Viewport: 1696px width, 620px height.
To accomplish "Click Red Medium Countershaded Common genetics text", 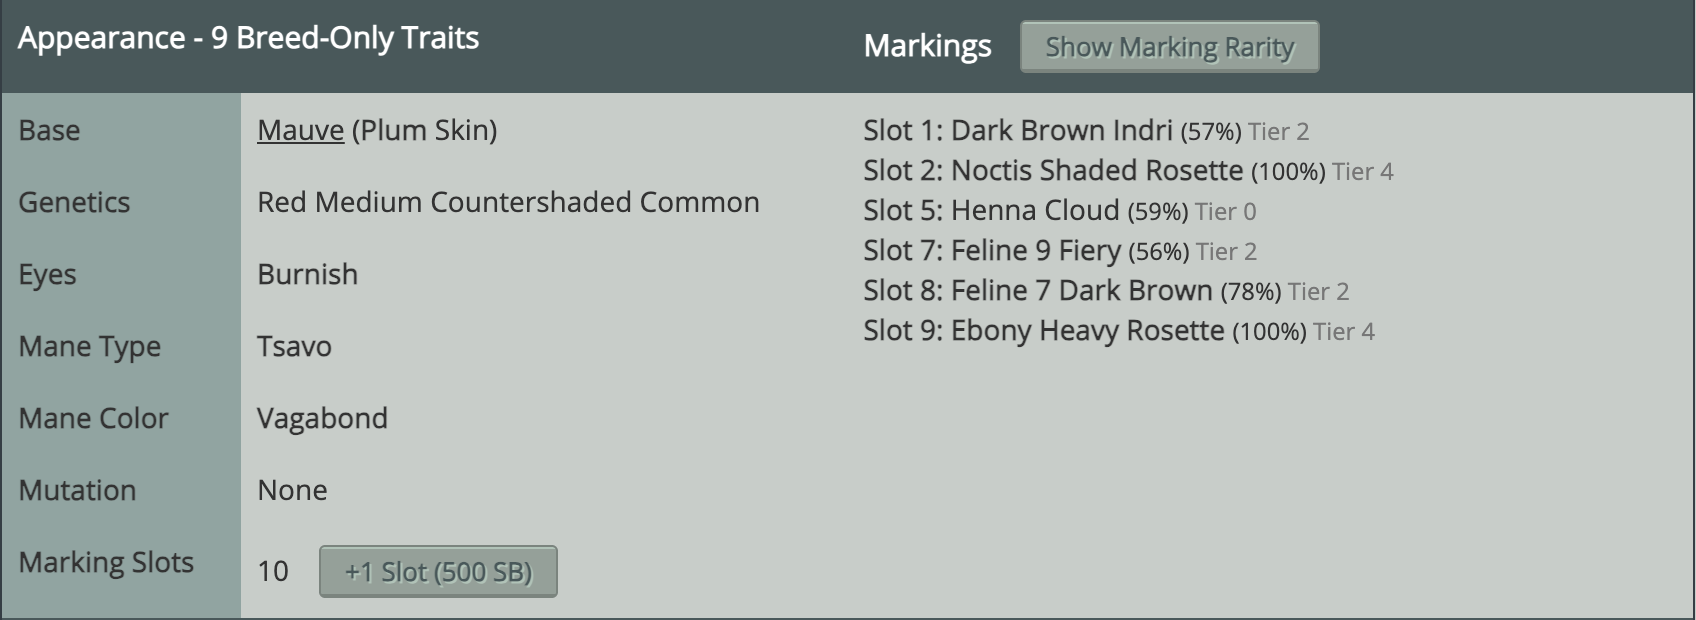I will pyautogui.click(x=508, y=203).
